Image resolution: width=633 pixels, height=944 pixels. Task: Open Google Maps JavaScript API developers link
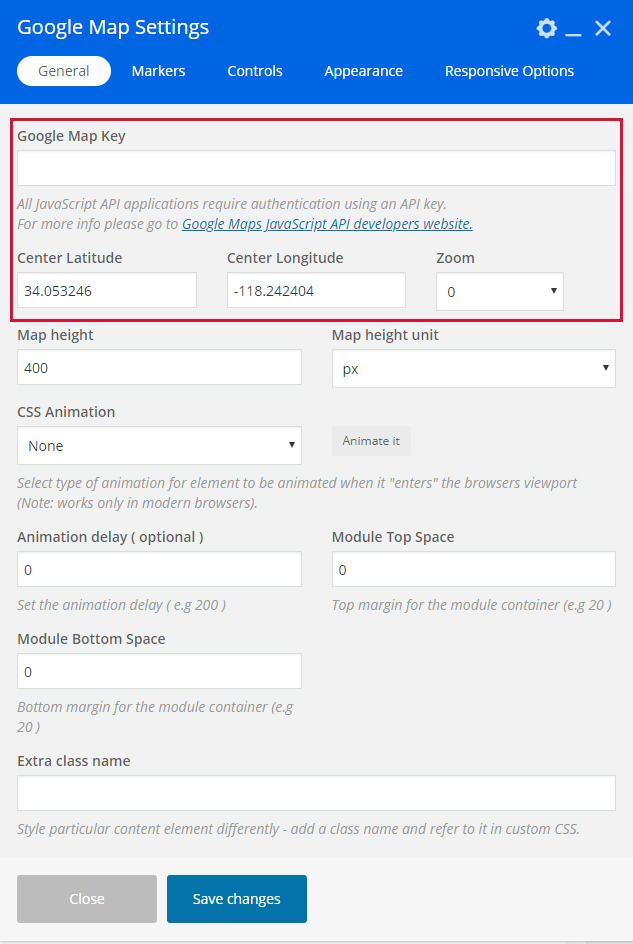click(x=327, y=224)
